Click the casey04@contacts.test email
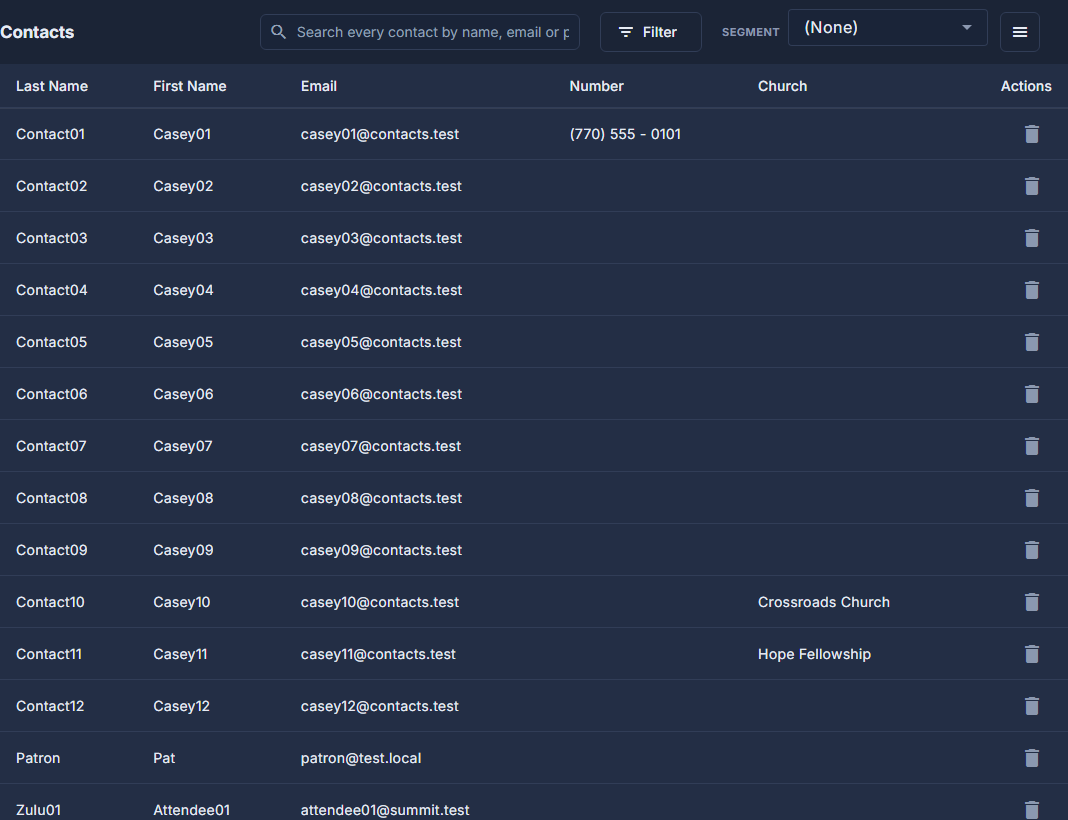The image size is (1068, 820). click(x=381, y=290)
